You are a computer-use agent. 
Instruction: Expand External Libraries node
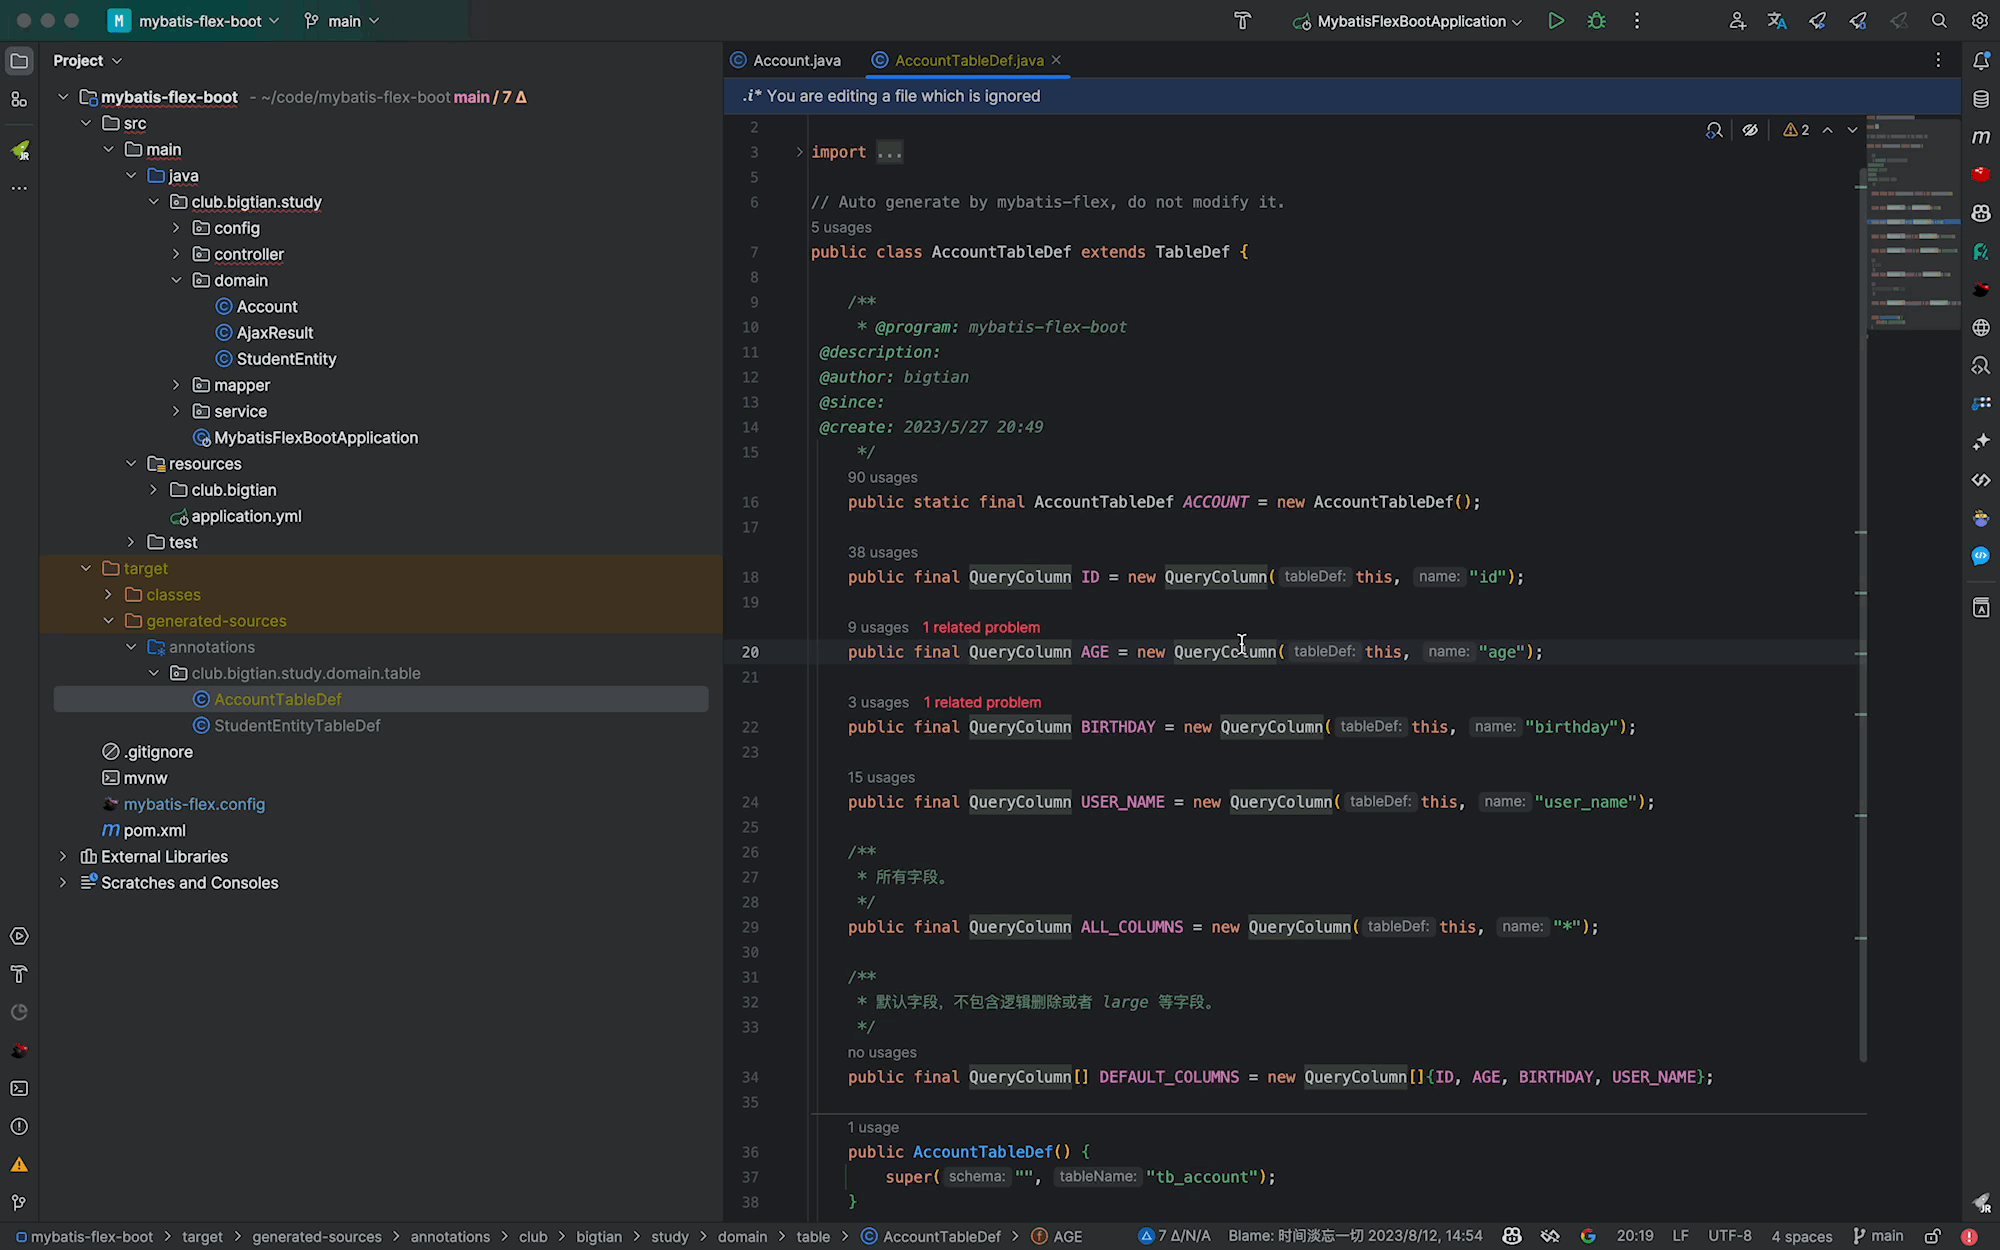pos(63,856)
